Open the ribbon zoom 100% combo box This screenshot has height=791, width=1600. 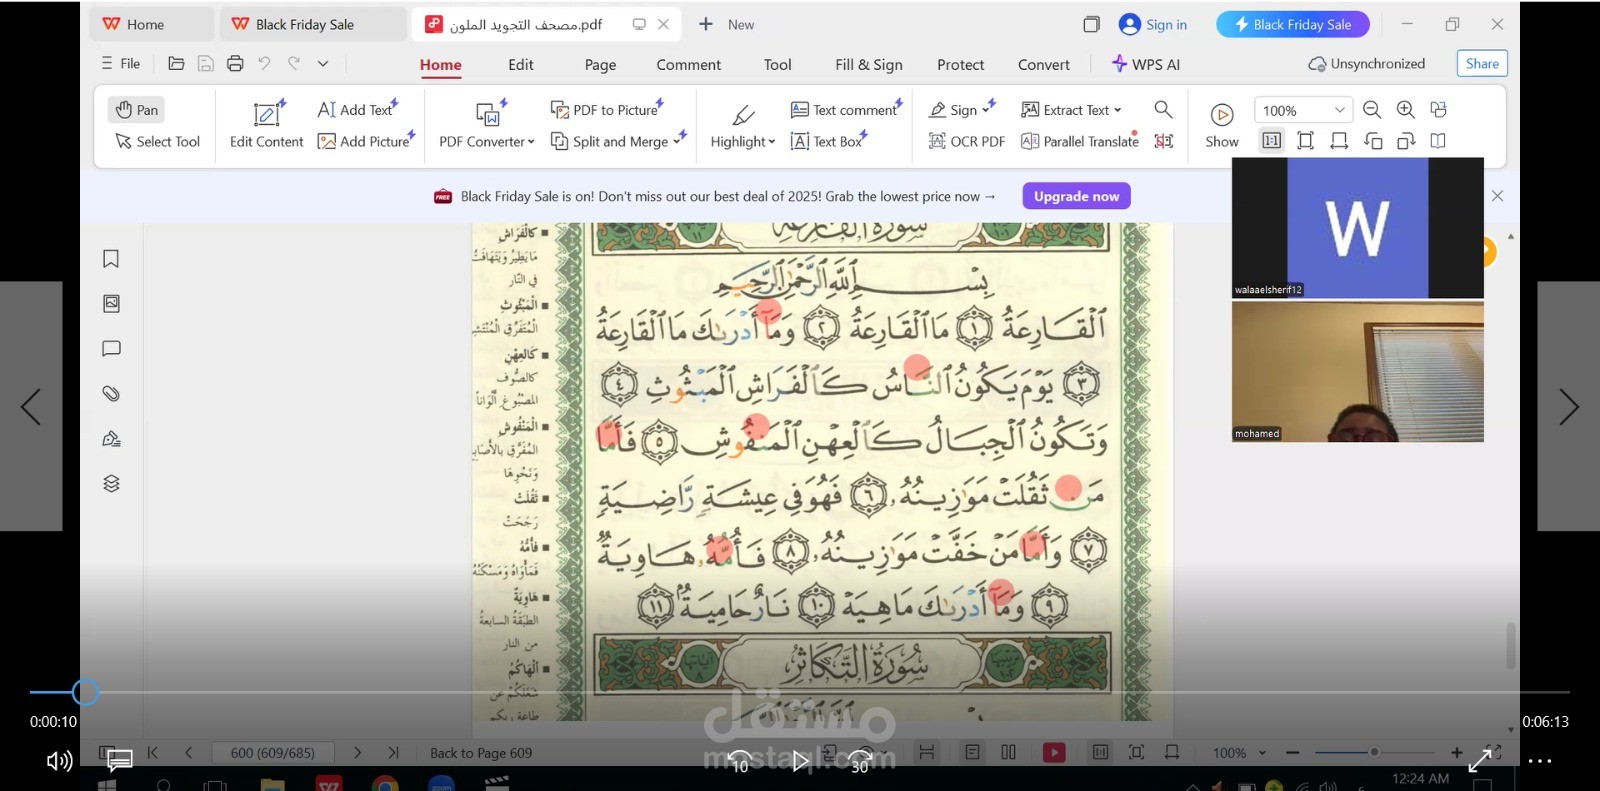point(1303,110)
